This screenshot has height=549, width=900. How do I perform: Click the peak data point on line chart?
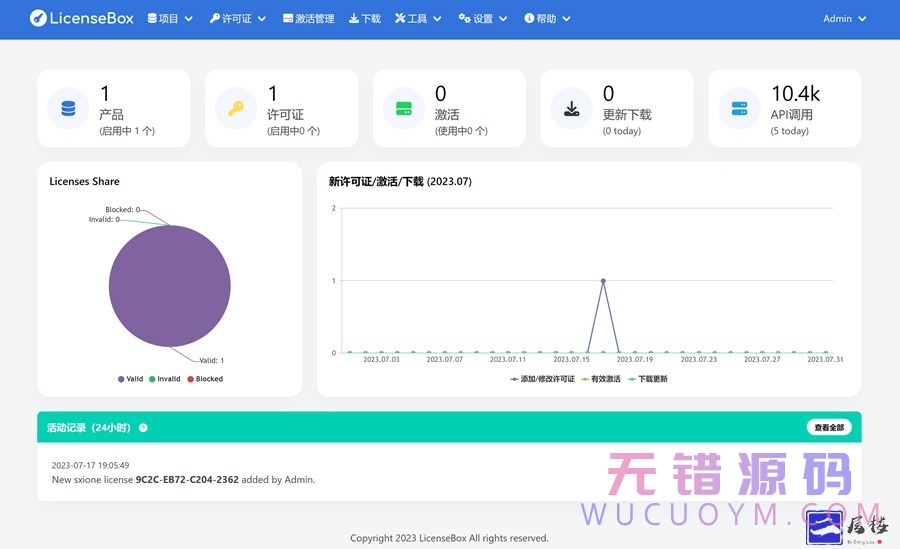[603, 281]
